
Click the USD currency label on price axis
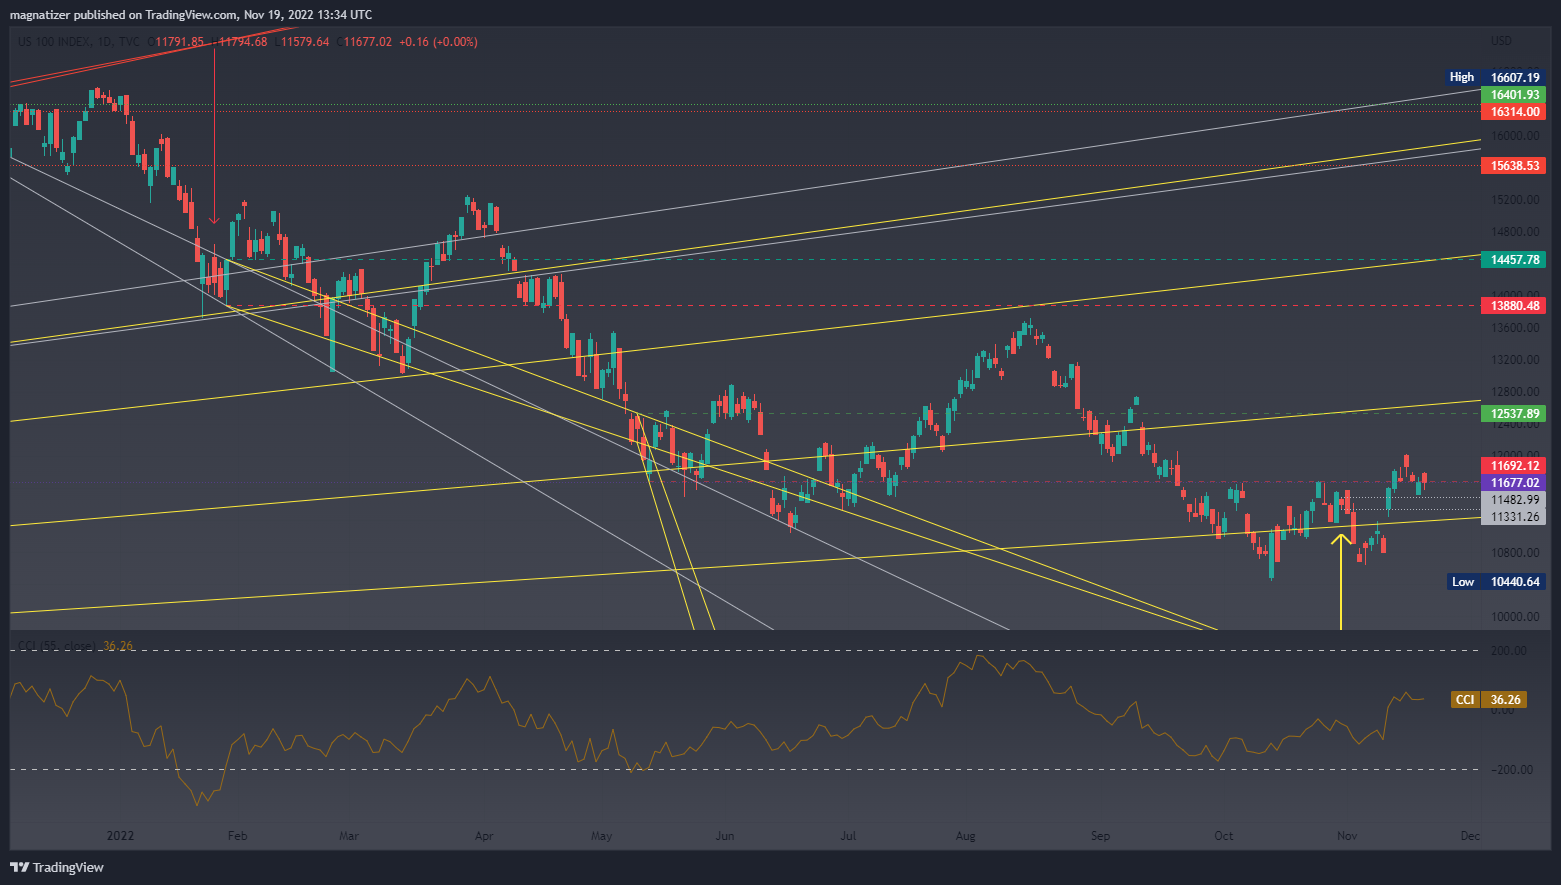pos(1500,41)
